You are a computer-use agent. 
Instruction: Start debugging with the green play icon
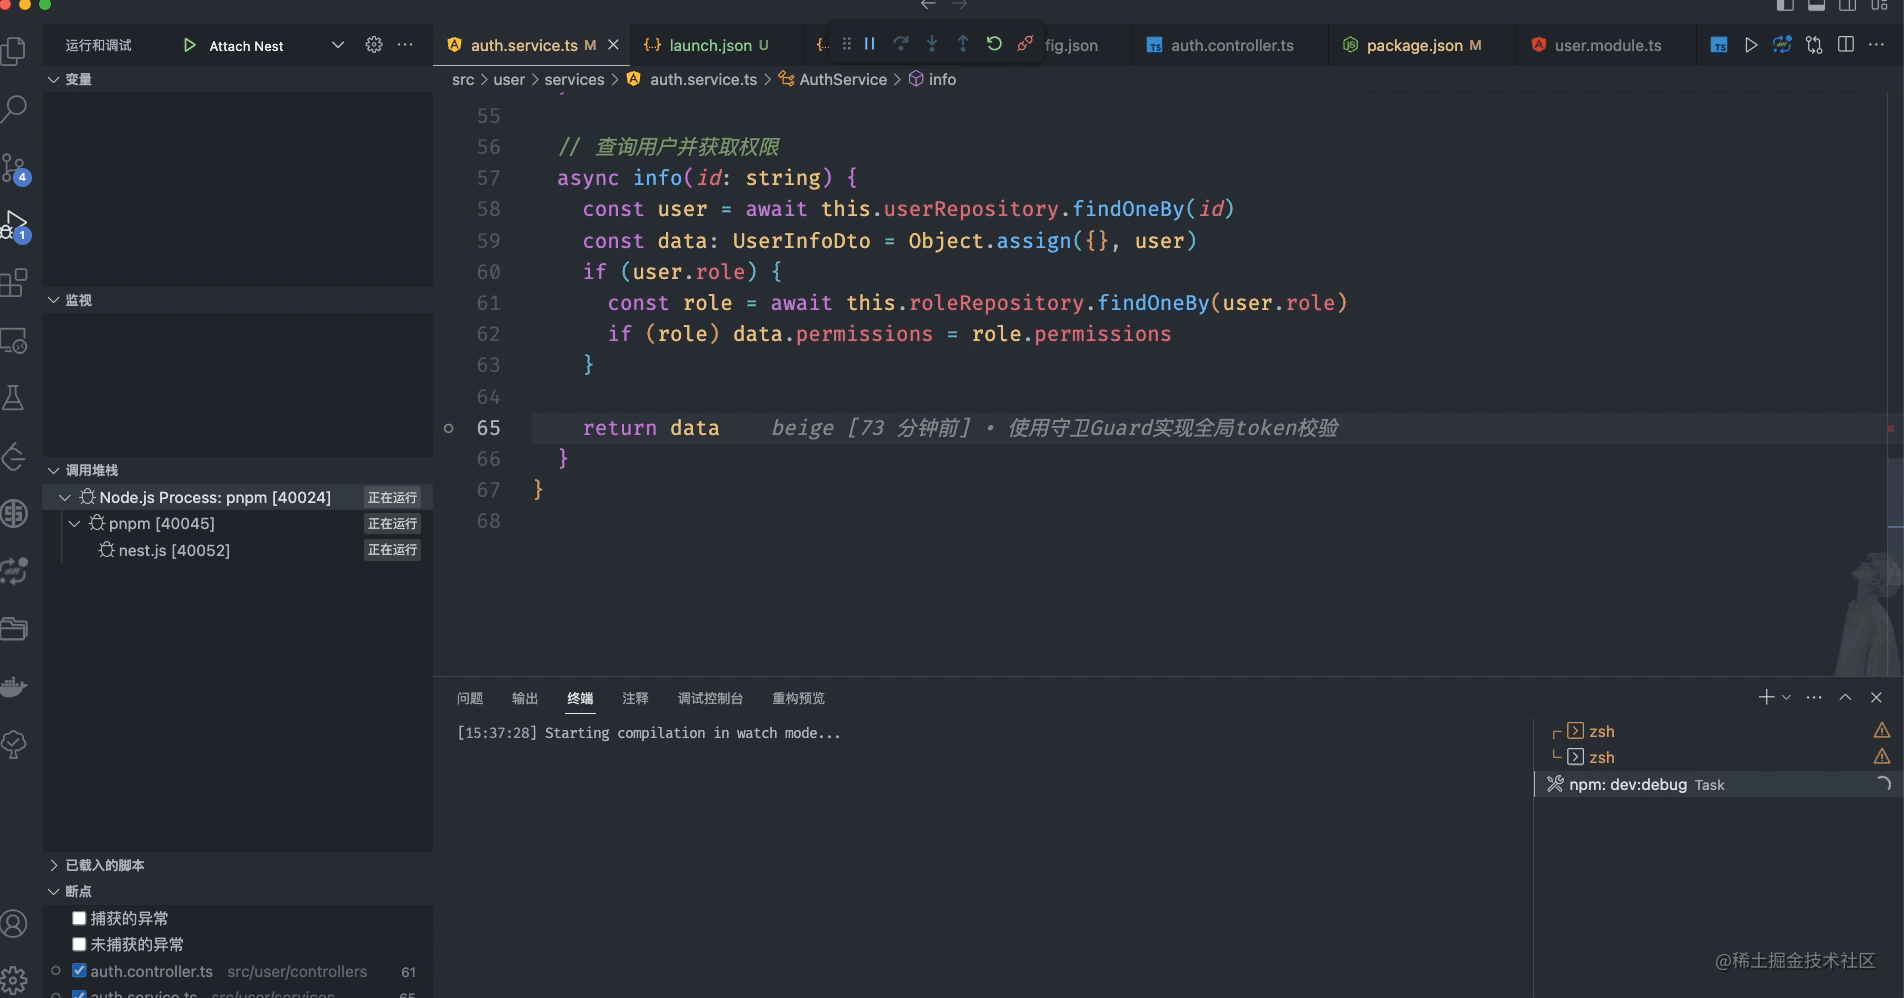189,45
